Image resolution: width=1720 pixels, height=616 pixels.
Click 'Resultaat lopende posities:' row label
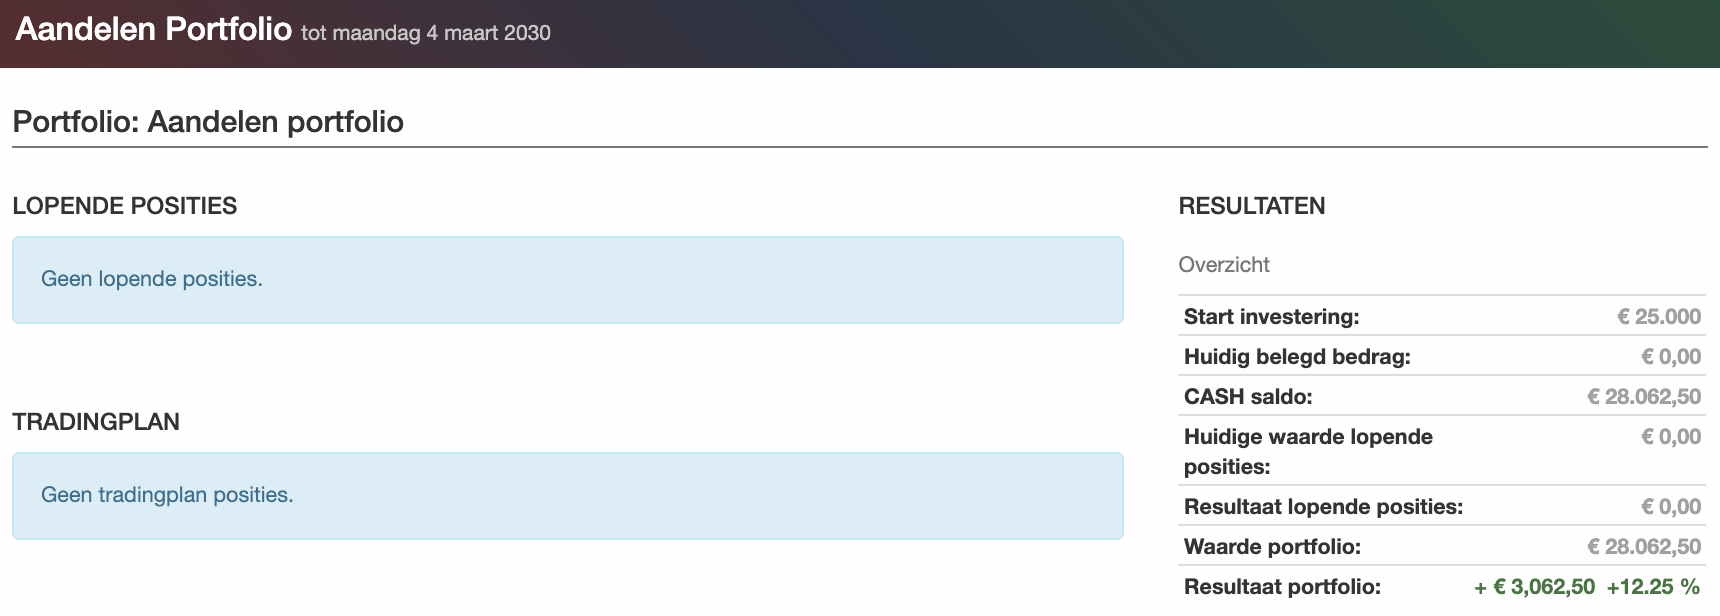(x=1323, y=507)
